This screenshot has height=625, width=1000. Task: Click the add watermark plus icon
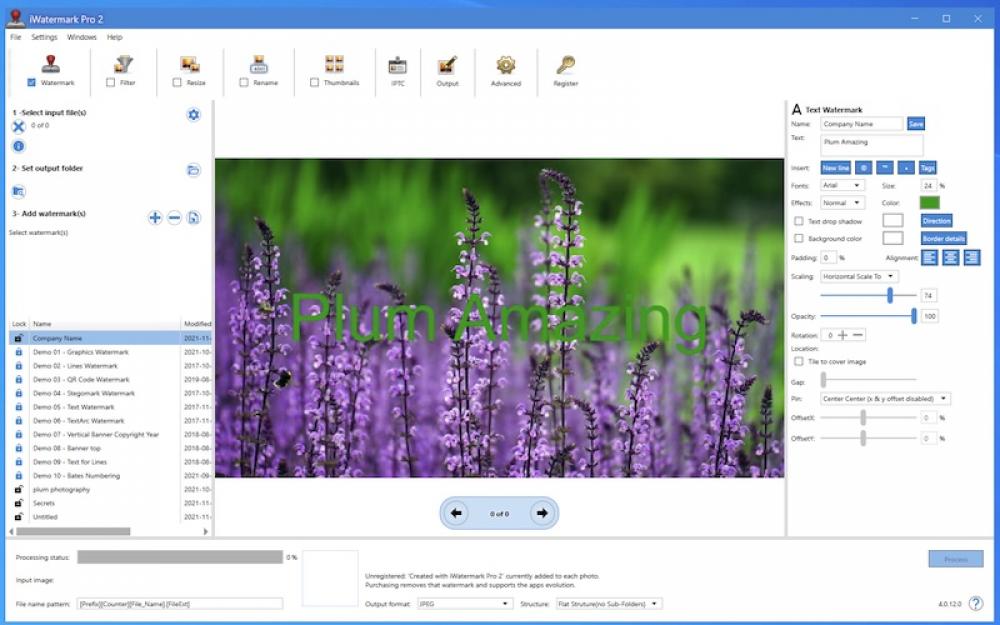155,217
